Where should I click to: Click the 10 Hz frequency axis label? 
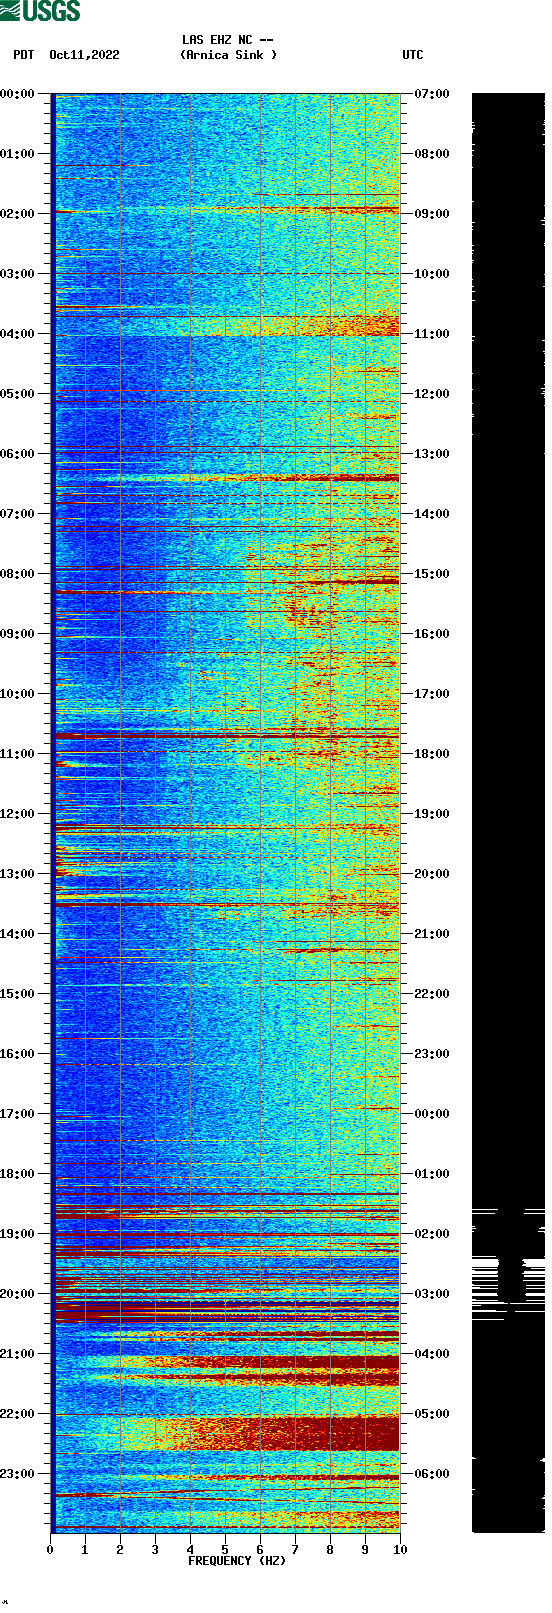point(400,1550)
